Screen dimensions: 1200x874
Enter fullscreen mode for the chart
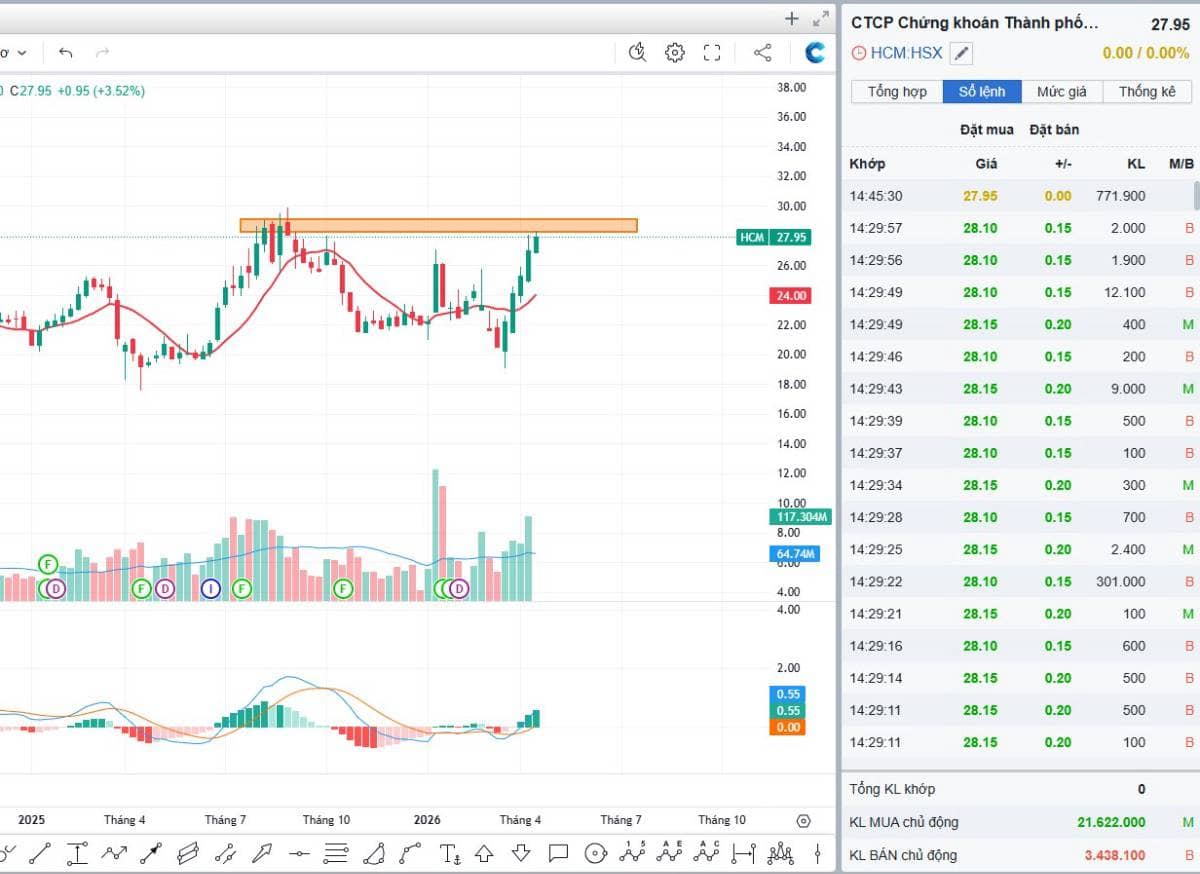tap(712, 53)
